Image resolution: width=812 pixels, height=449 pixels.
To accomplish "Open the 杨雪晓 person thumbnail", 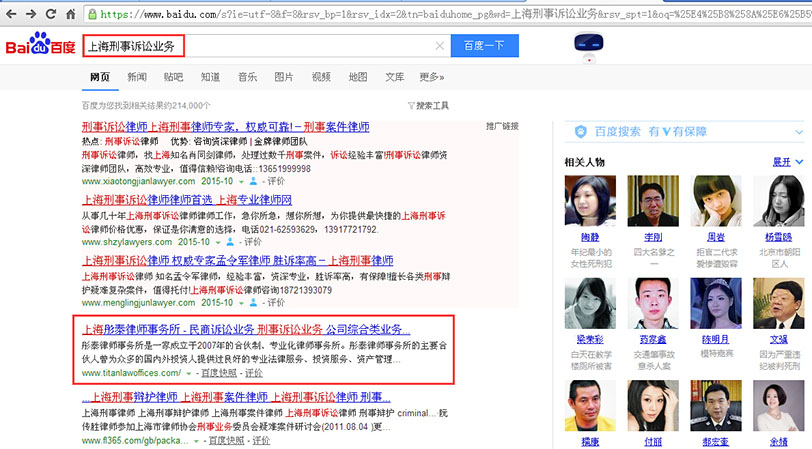I will pyautogui.click(x=779, y=201).
